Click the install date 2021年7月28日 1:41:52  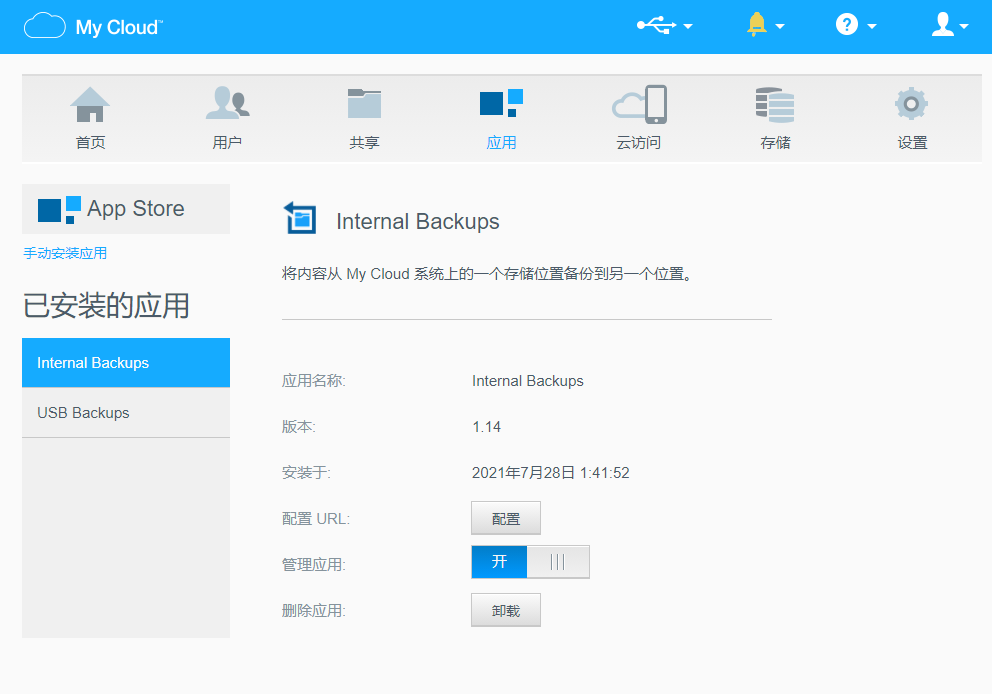coord(550,473)
